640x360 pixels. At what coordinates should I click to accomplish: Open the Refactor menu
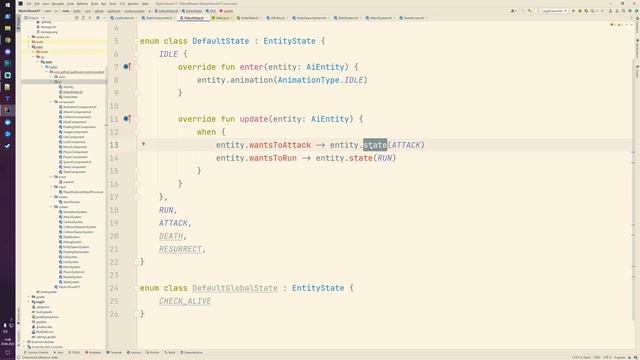pos(82,4)
